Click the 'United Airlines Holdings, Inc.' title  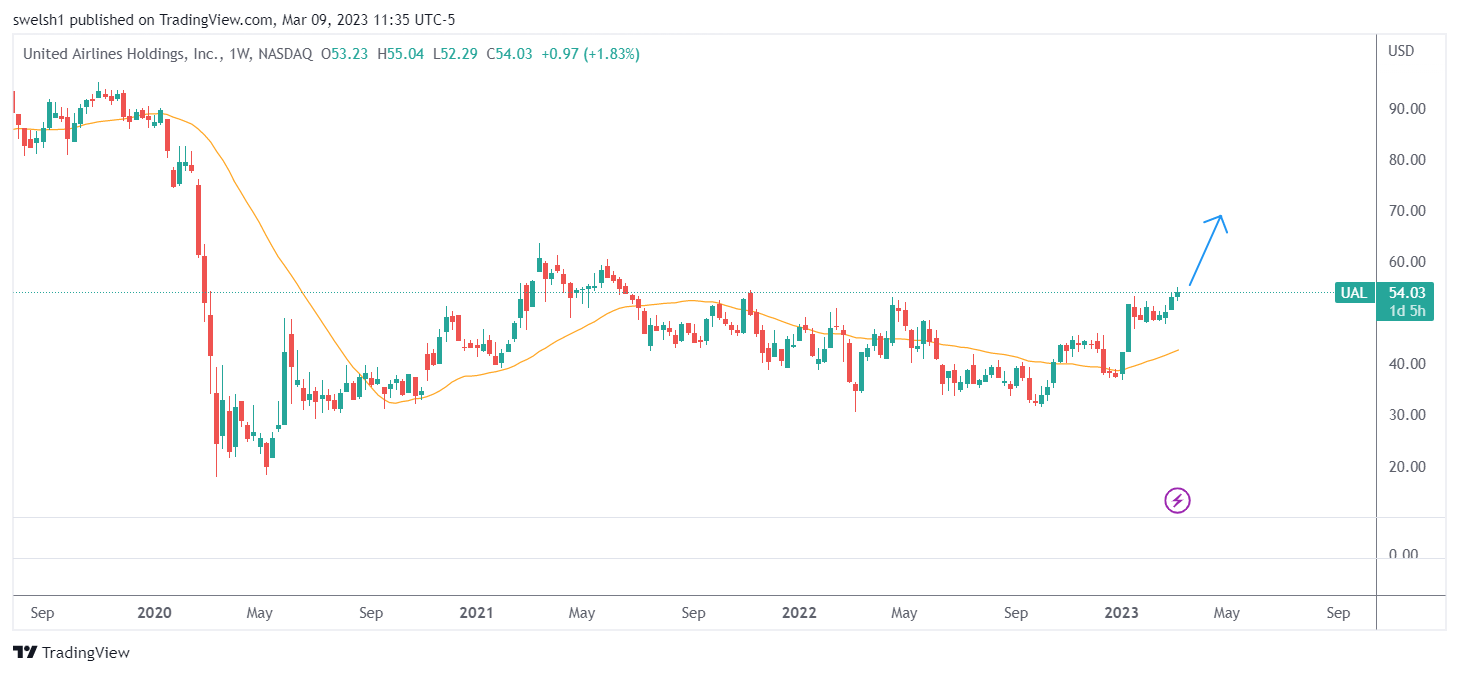pyautogui.click(x=121, y=54)
